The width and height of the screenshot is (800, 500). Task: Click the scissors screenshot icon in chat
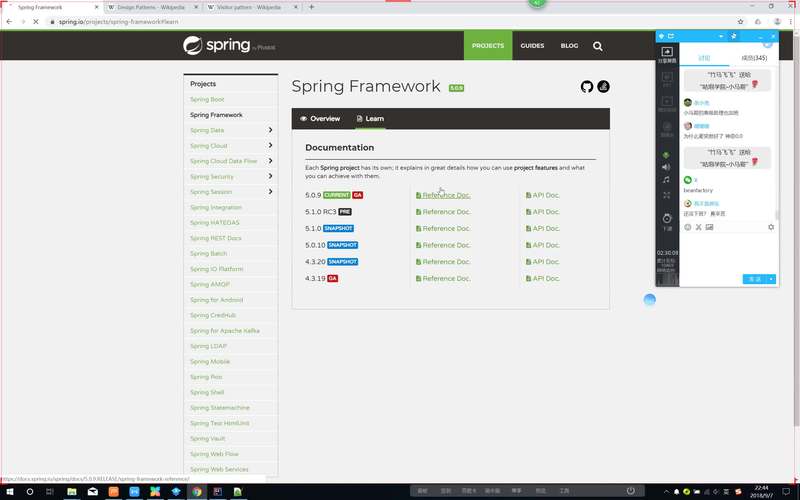tap(698, 227)
